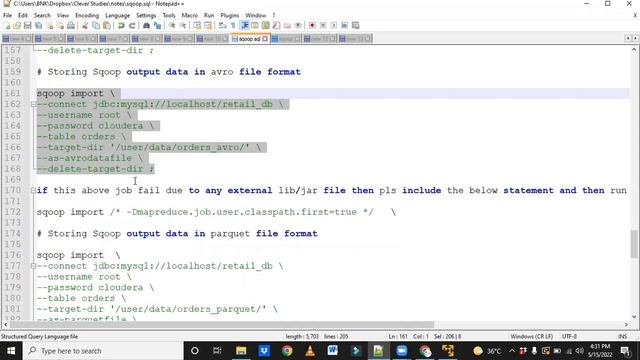Collapse the fold marker at line 177
This screenshot has height=360, width=640.
pos(33,266)
